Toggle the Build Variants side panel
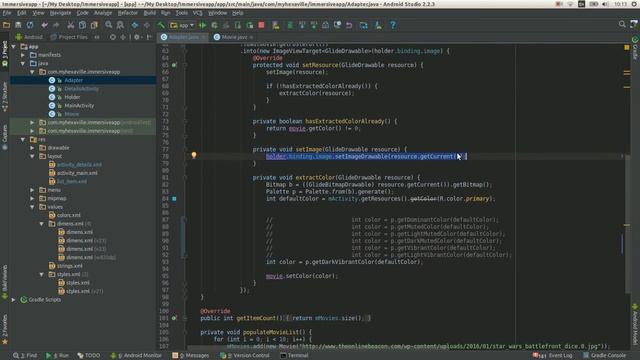The height and width of the screenshot is (360, 640). [x=4, y=282]
